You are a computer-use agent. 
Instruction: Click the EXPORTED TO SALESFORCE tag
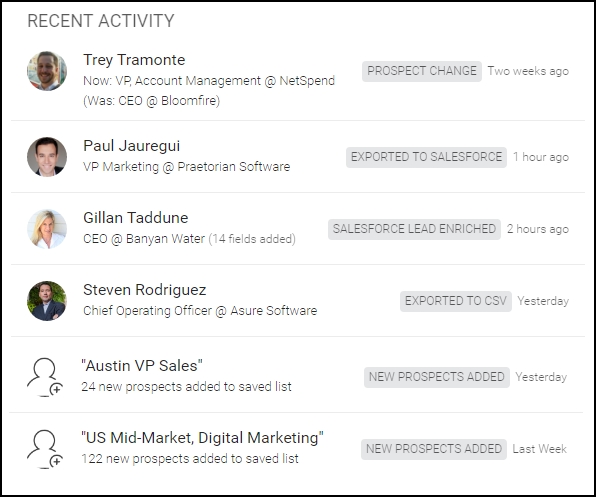[x=426, y=157]
